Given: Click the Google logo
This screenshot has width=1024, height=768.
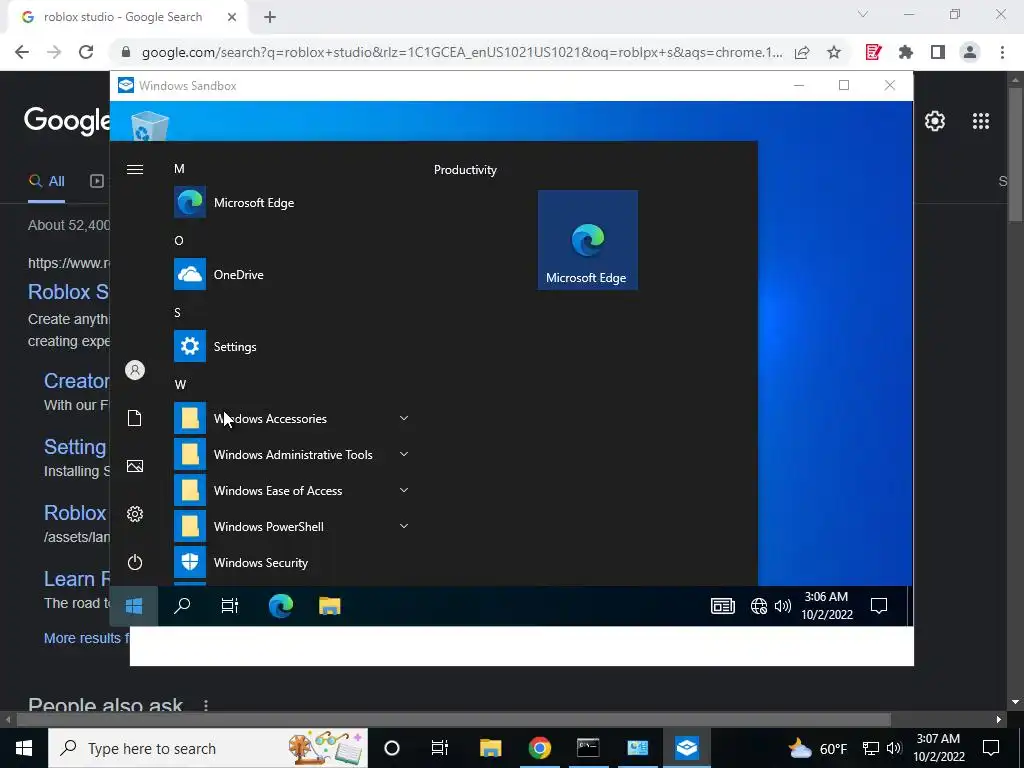Looking at the screenshot, I should 67,121.
